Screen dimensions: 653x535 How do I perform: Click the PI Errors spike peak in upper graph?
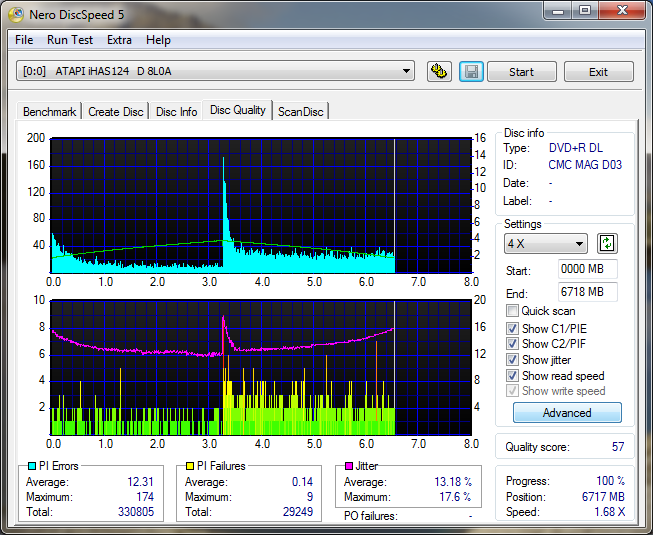tap(224, 159)
